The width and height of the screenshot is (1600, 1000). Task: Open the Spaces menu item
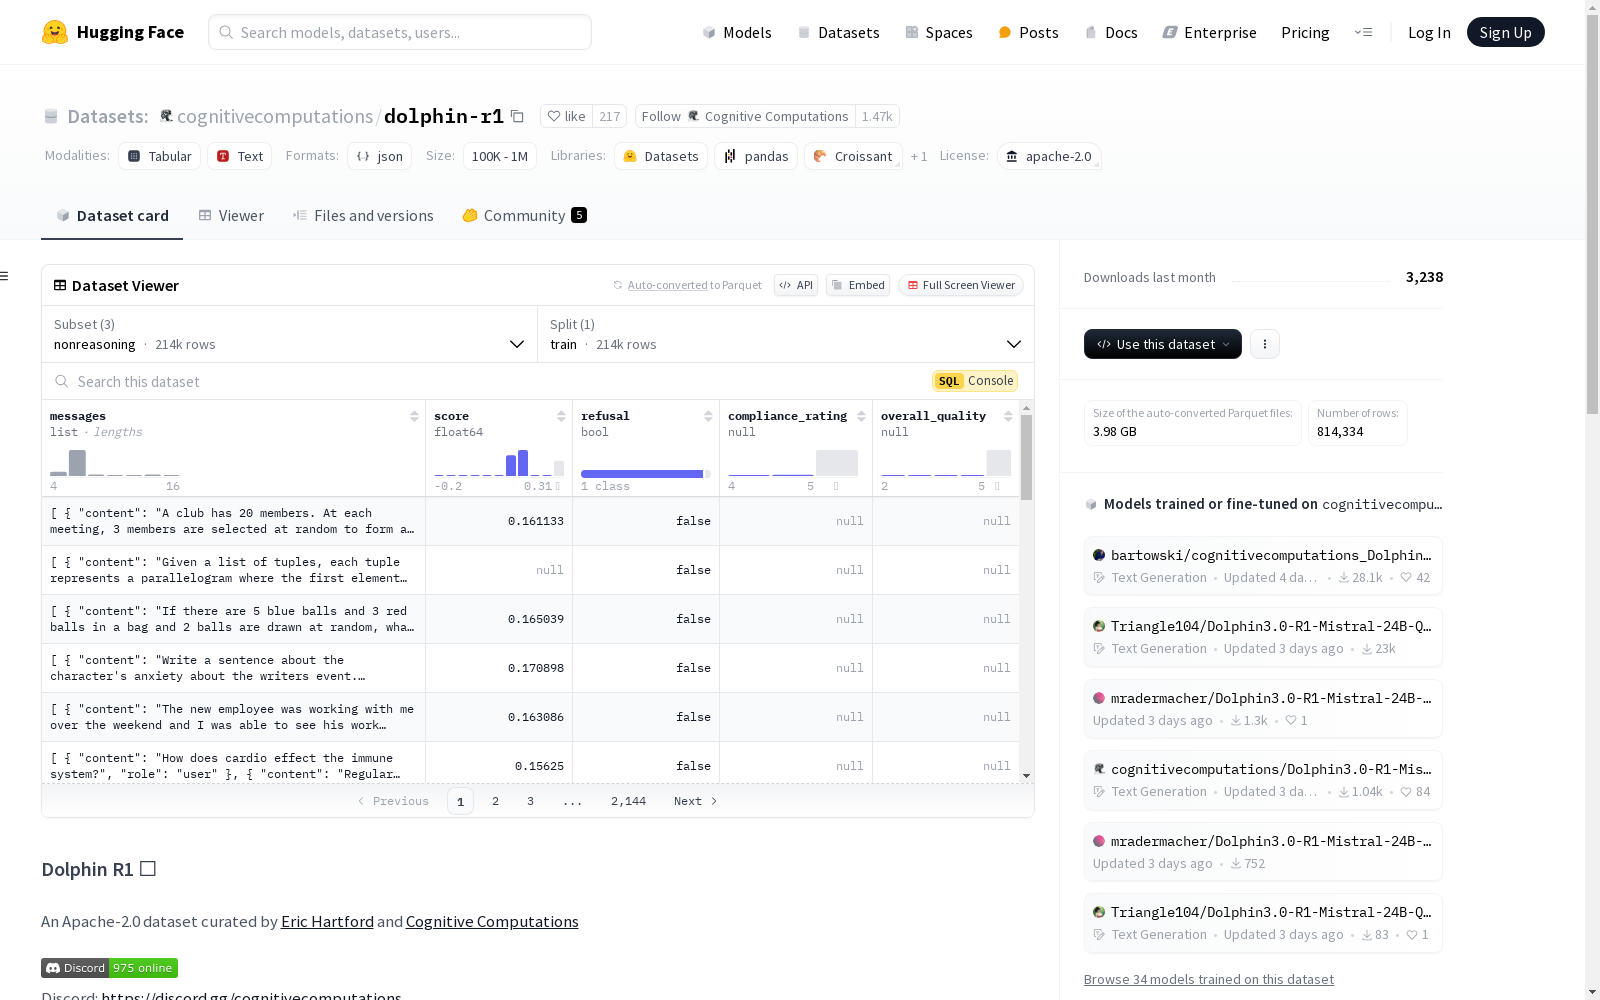pos(938,32)
